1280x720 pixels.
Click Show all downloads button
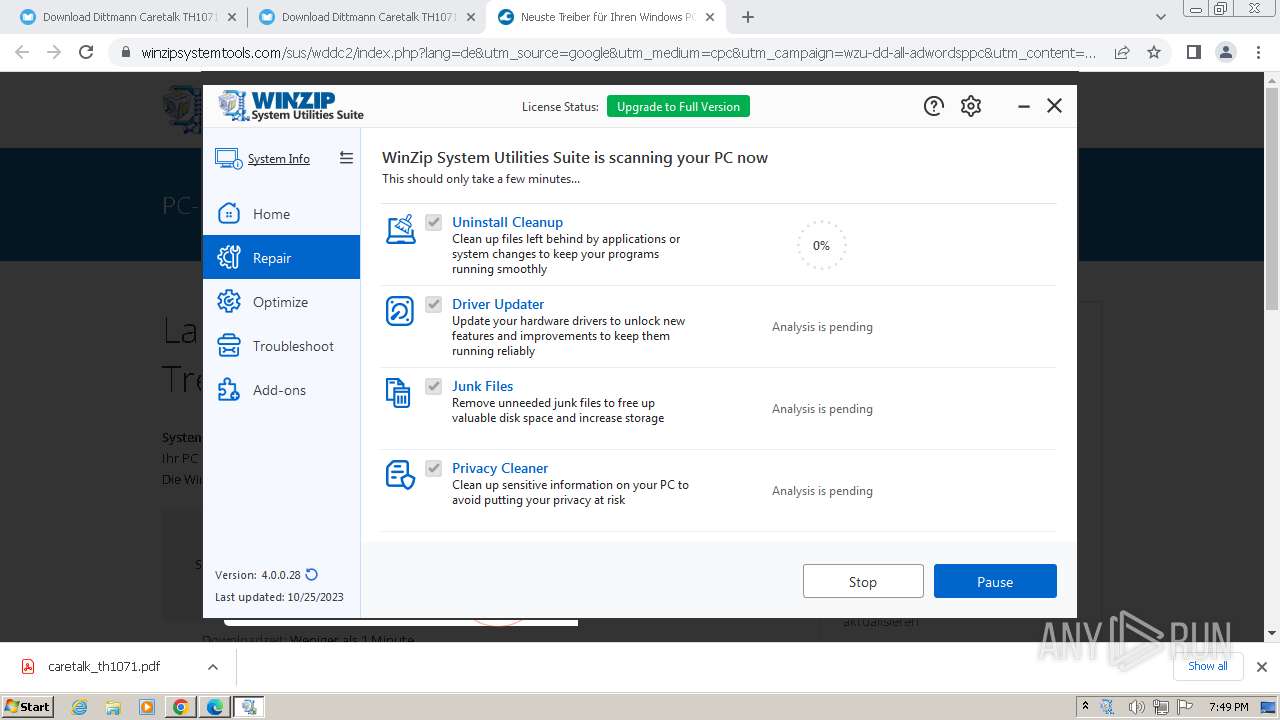pos(1208,666)
